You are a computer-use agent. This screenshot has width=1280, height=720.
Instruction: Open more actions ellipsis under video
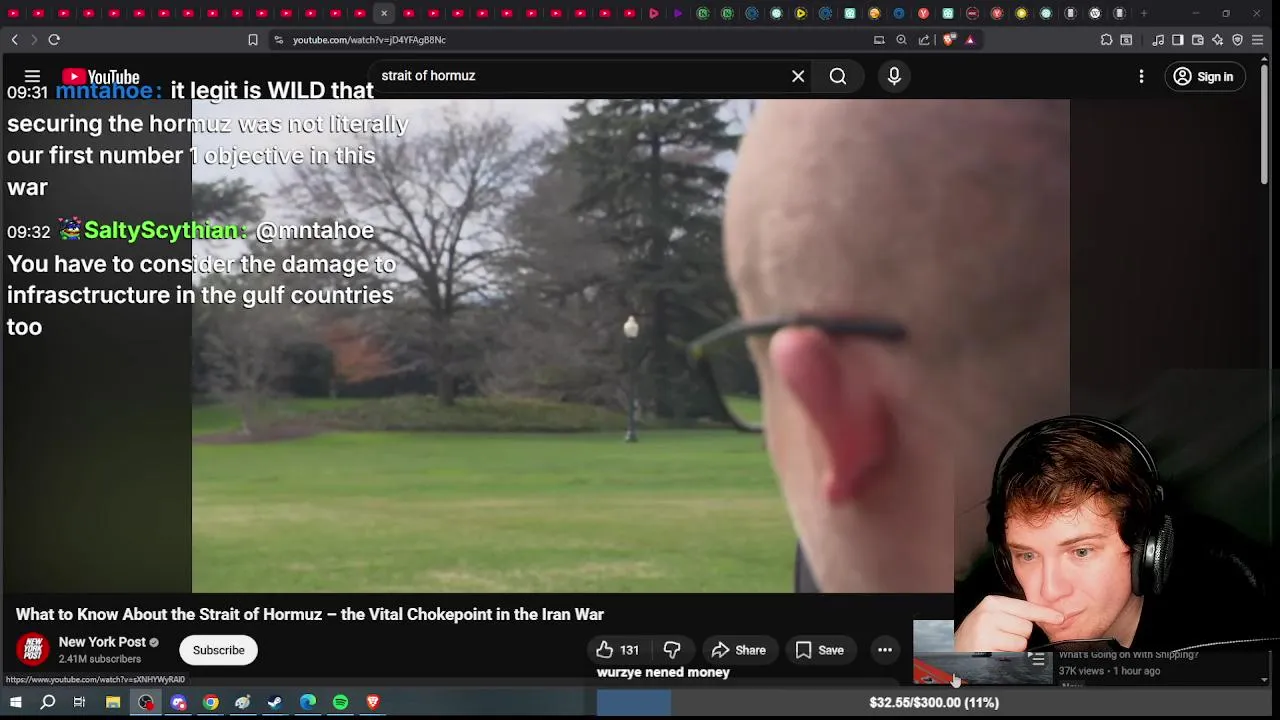pos(885,650)
